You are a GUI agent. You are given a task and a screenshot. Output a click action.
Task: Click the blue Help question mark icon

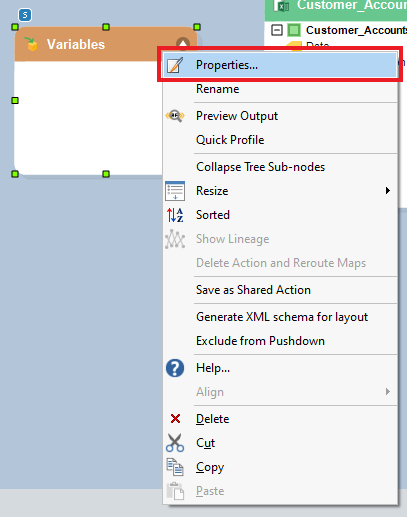coord(175,368)
